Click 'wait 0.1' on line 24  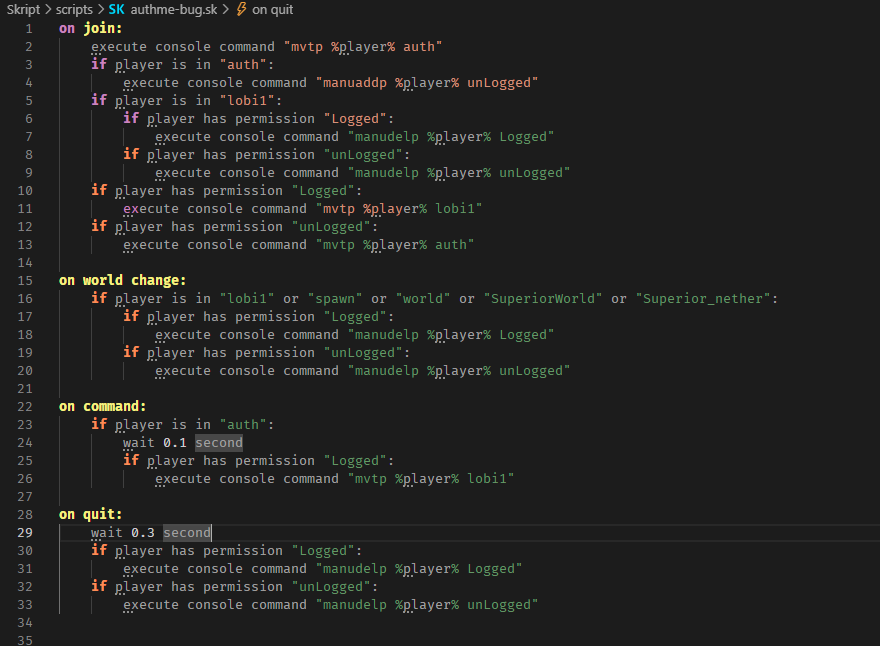tap(155, 443)
